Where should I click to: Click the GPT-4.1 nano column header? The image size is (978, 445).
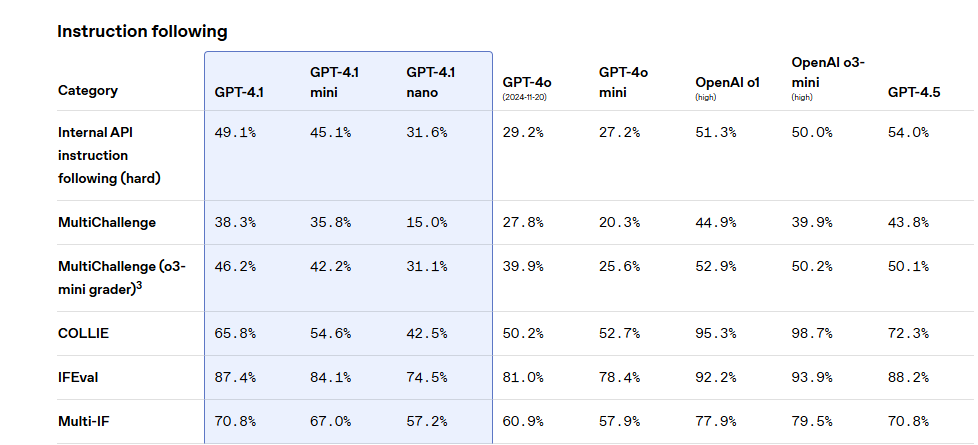point(431,82)
